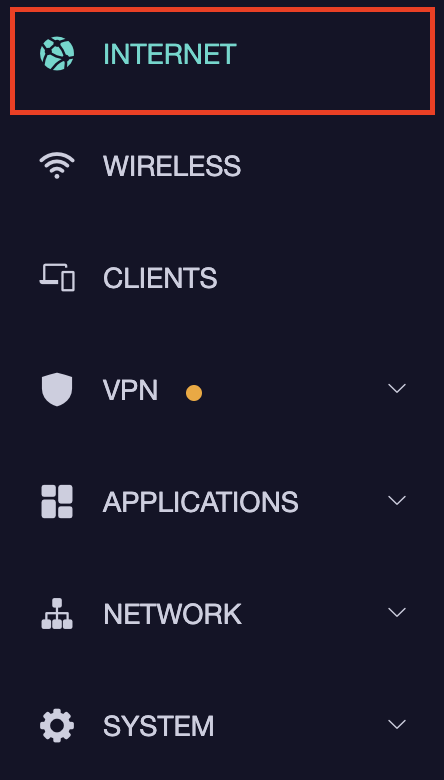Choose the NETWORK text label
Viewport: 444px width, 780px height.
pyautogui.click(x=173, y=614)
